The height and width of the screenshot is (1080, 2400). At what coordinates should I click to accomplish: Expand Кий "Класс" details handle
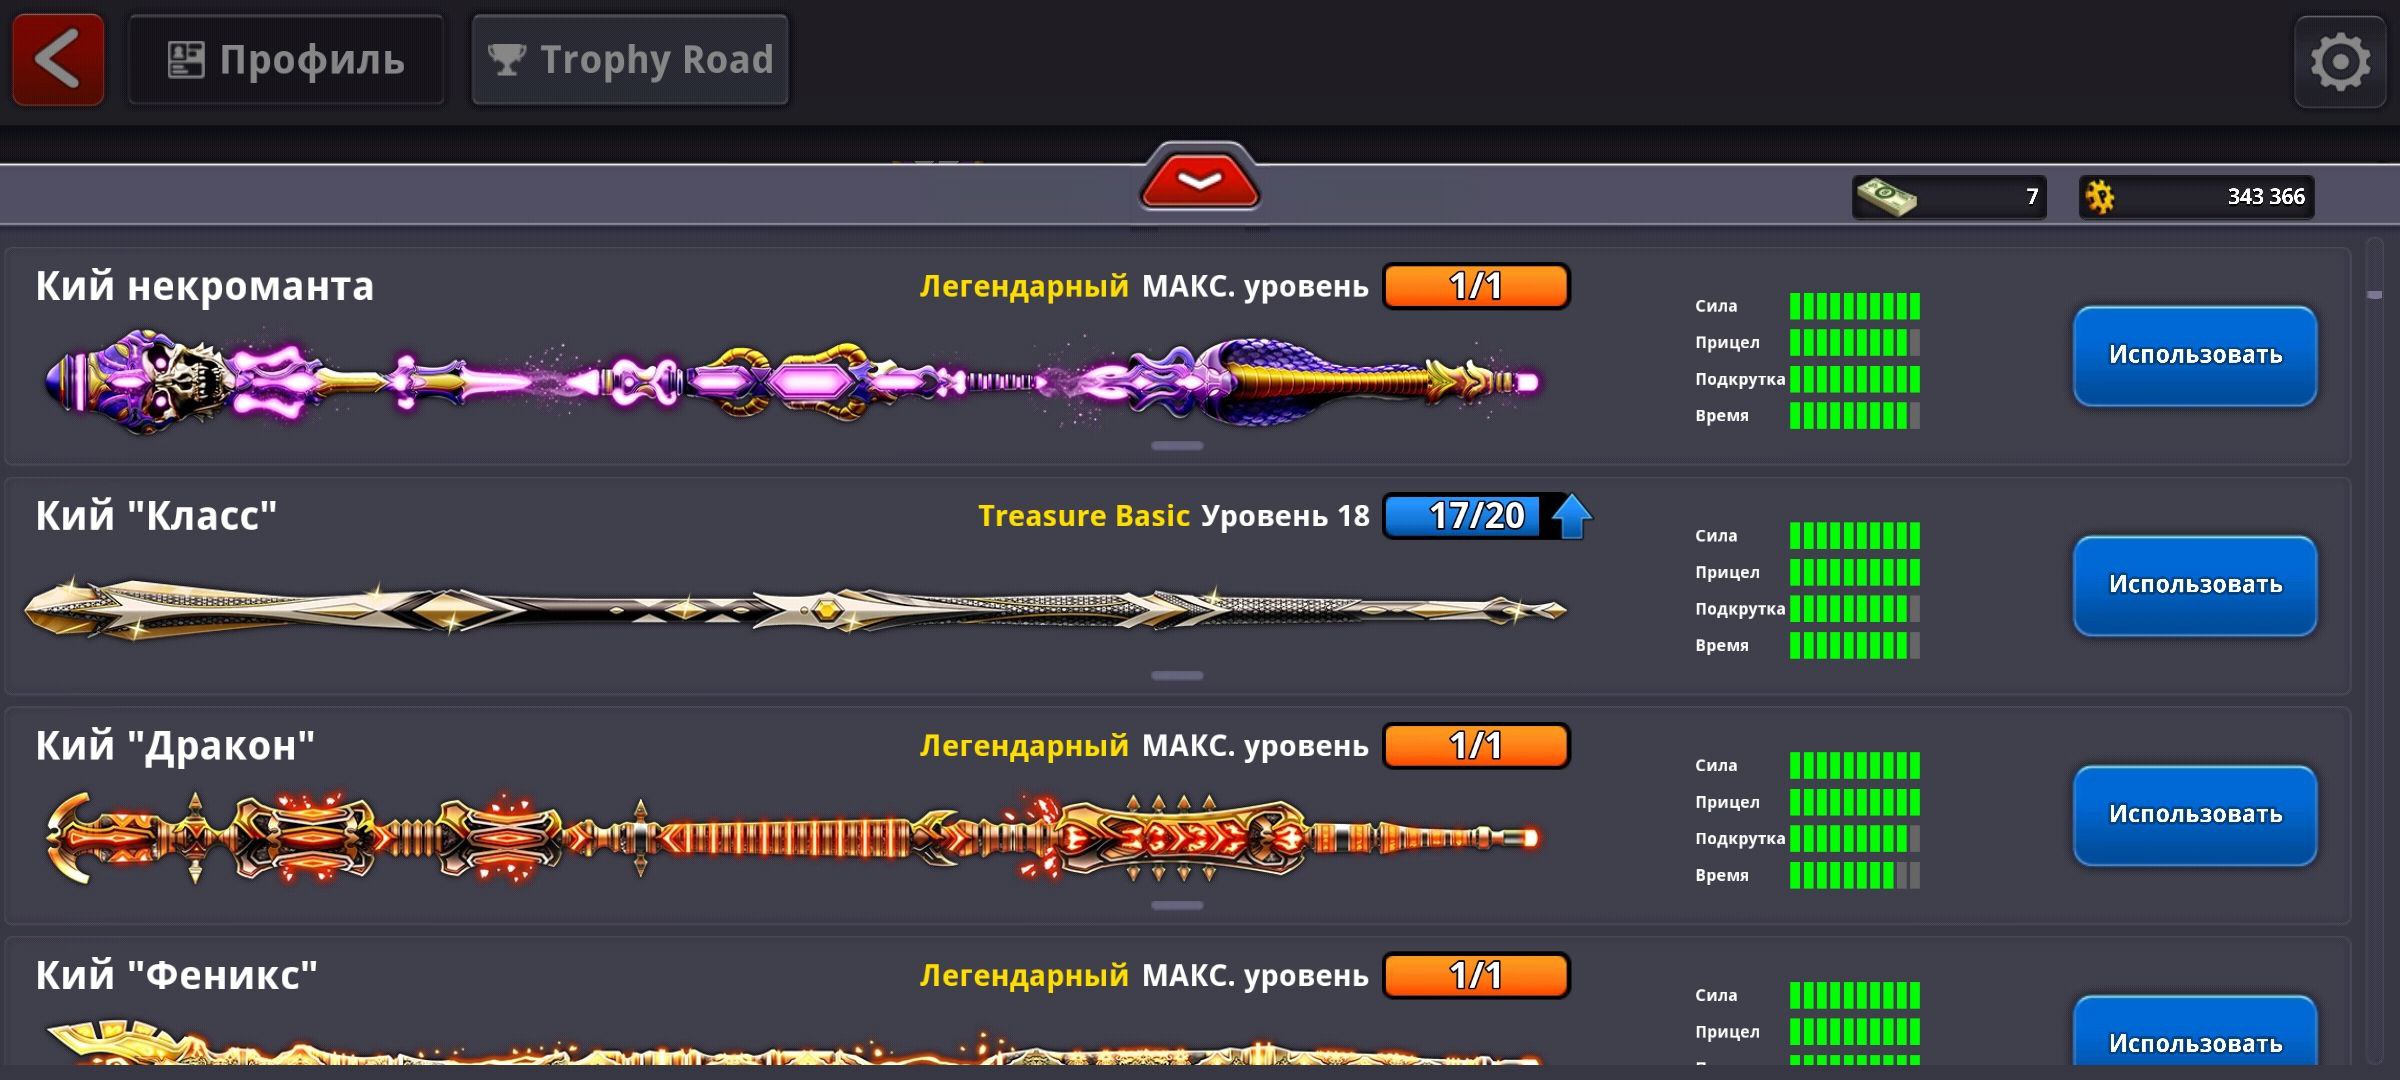[1177, 676]
